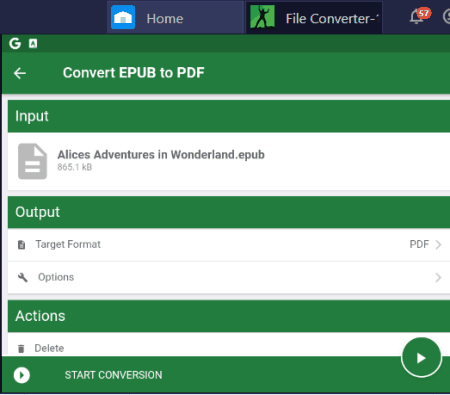Click the circular play floating button

tap(421, 358)
